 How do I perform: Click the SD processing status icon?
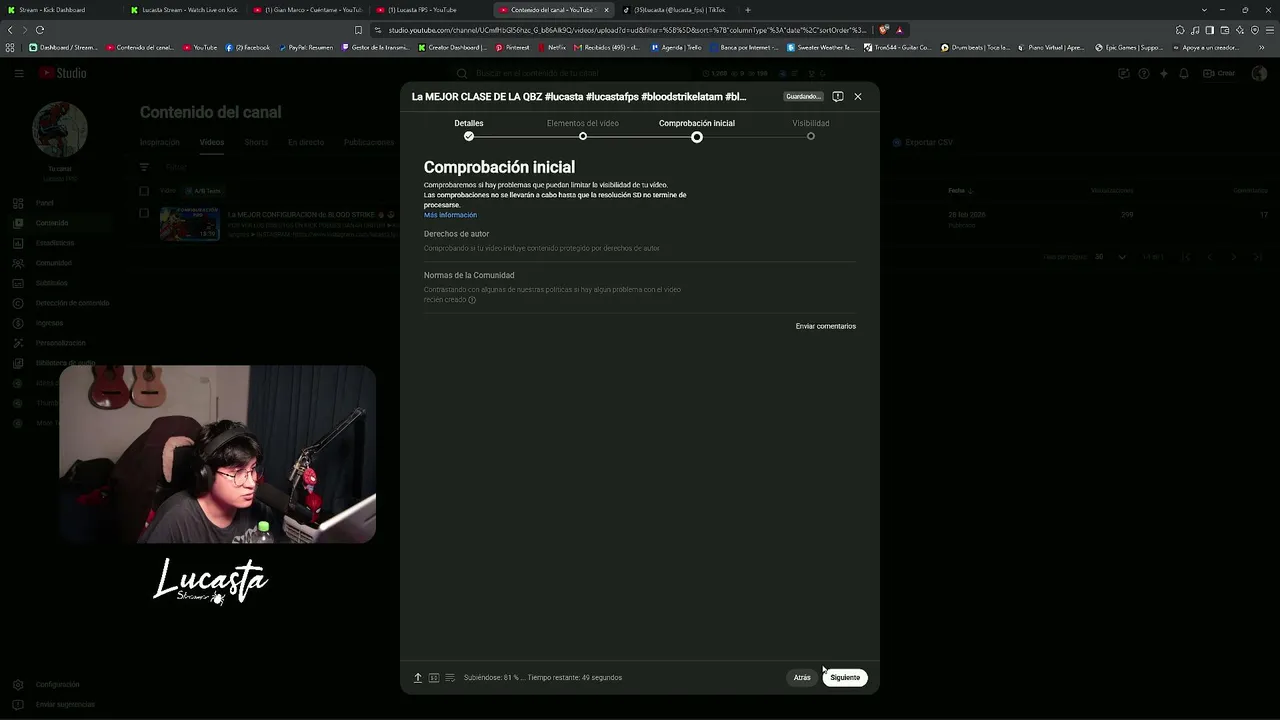434,677
